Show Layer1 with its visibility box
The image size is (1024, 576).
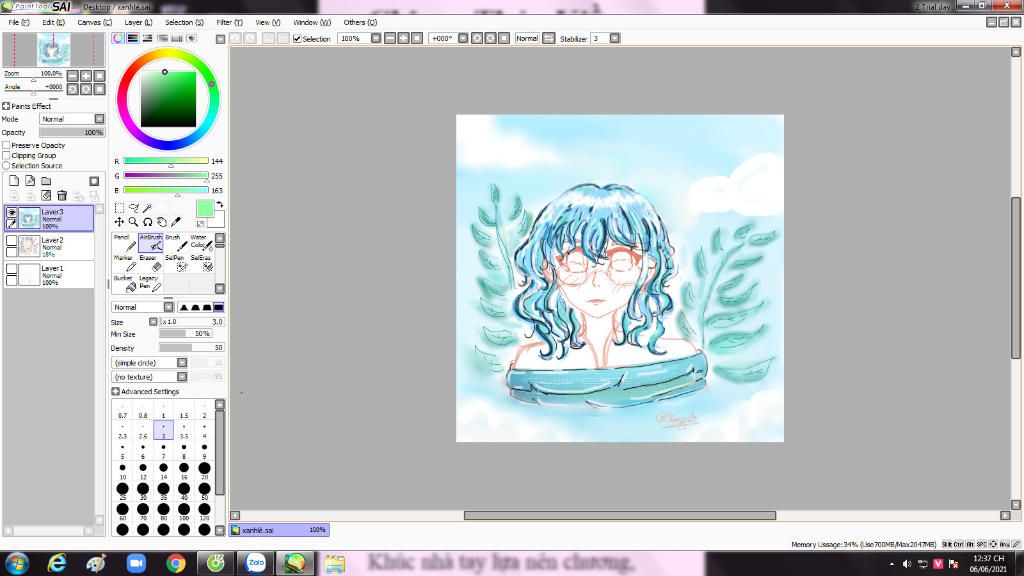pos(11,268)
